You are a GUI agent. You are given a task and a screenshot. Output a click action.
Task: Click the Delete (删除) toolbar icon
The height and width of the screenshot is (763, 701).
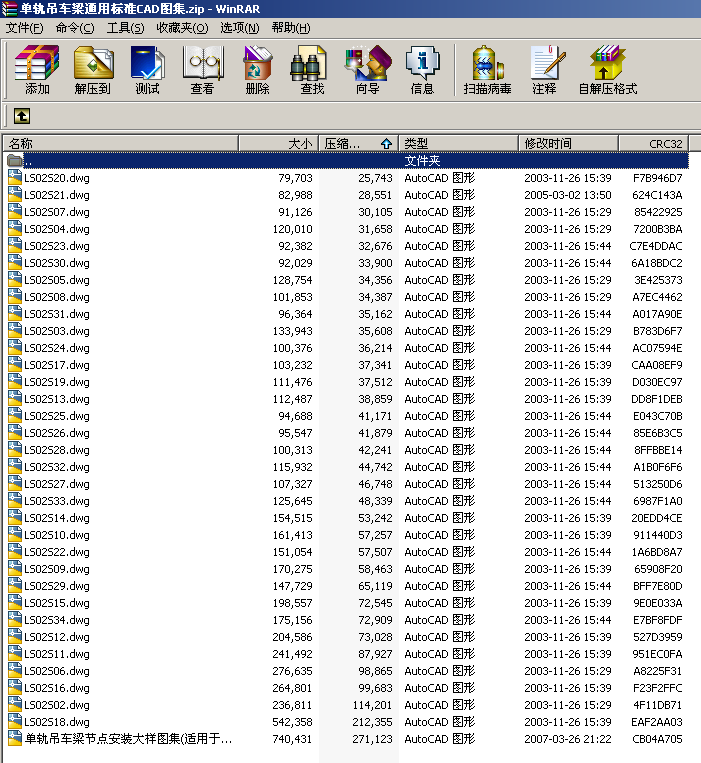(257, 70)
